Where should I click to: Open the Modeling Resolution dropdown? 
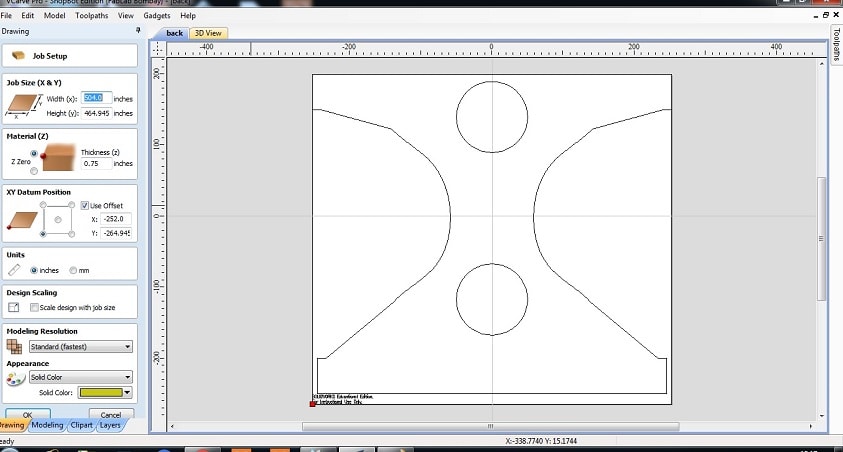81,347
